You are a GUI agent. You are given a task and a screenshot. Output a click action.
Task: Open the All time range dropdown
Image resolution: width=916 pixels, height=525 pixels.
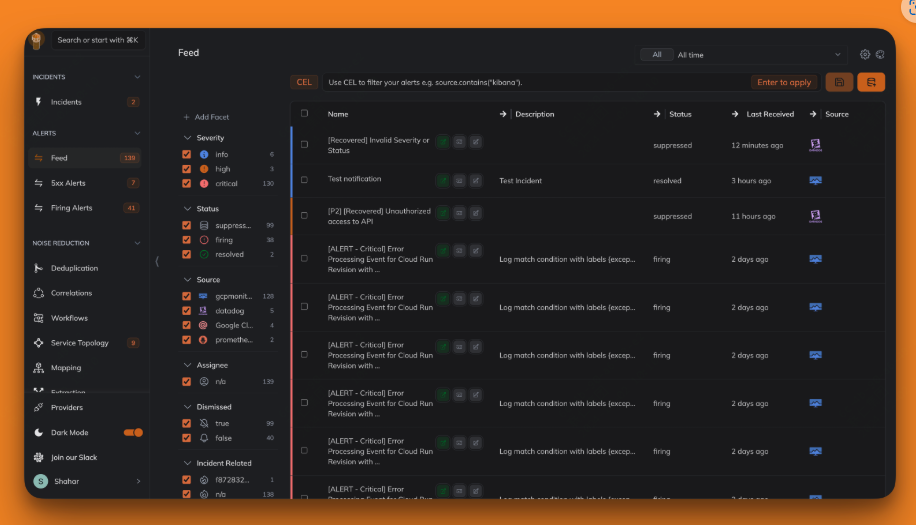pyautogui.click(x=758, y=55)
